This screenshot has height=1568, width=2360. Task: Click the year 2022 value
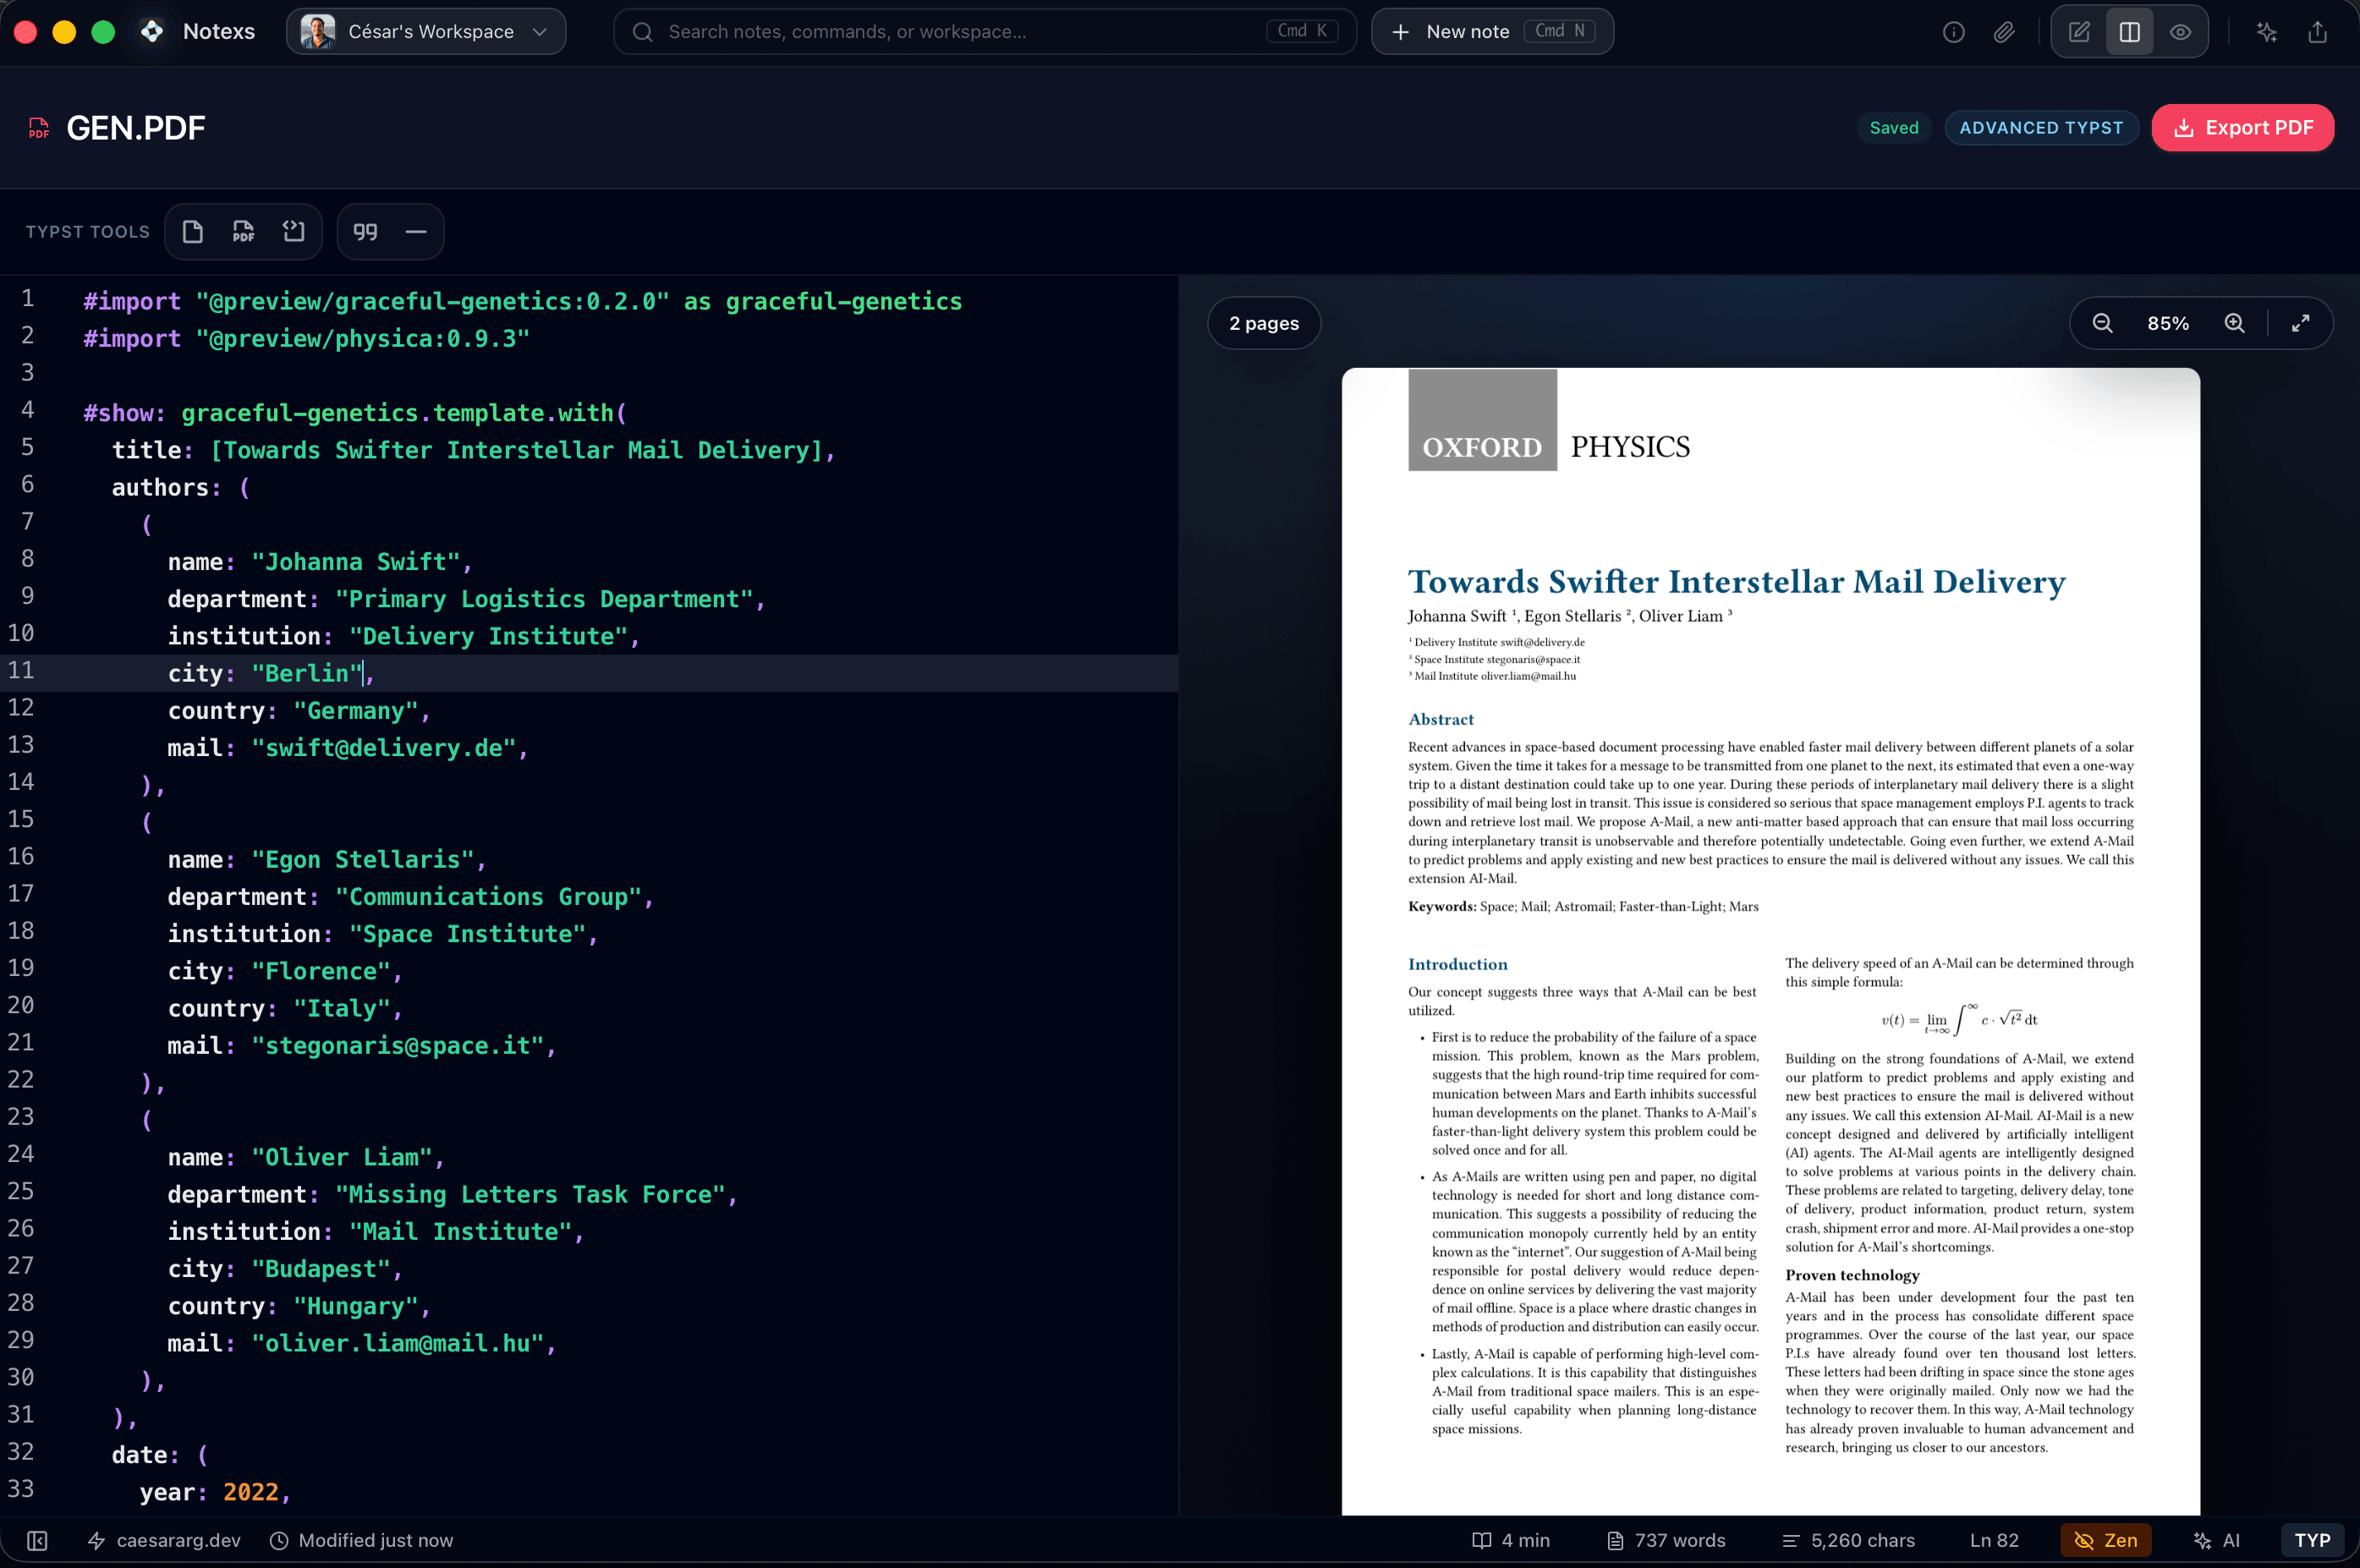pyautogui.click(x=250, y=1492)
